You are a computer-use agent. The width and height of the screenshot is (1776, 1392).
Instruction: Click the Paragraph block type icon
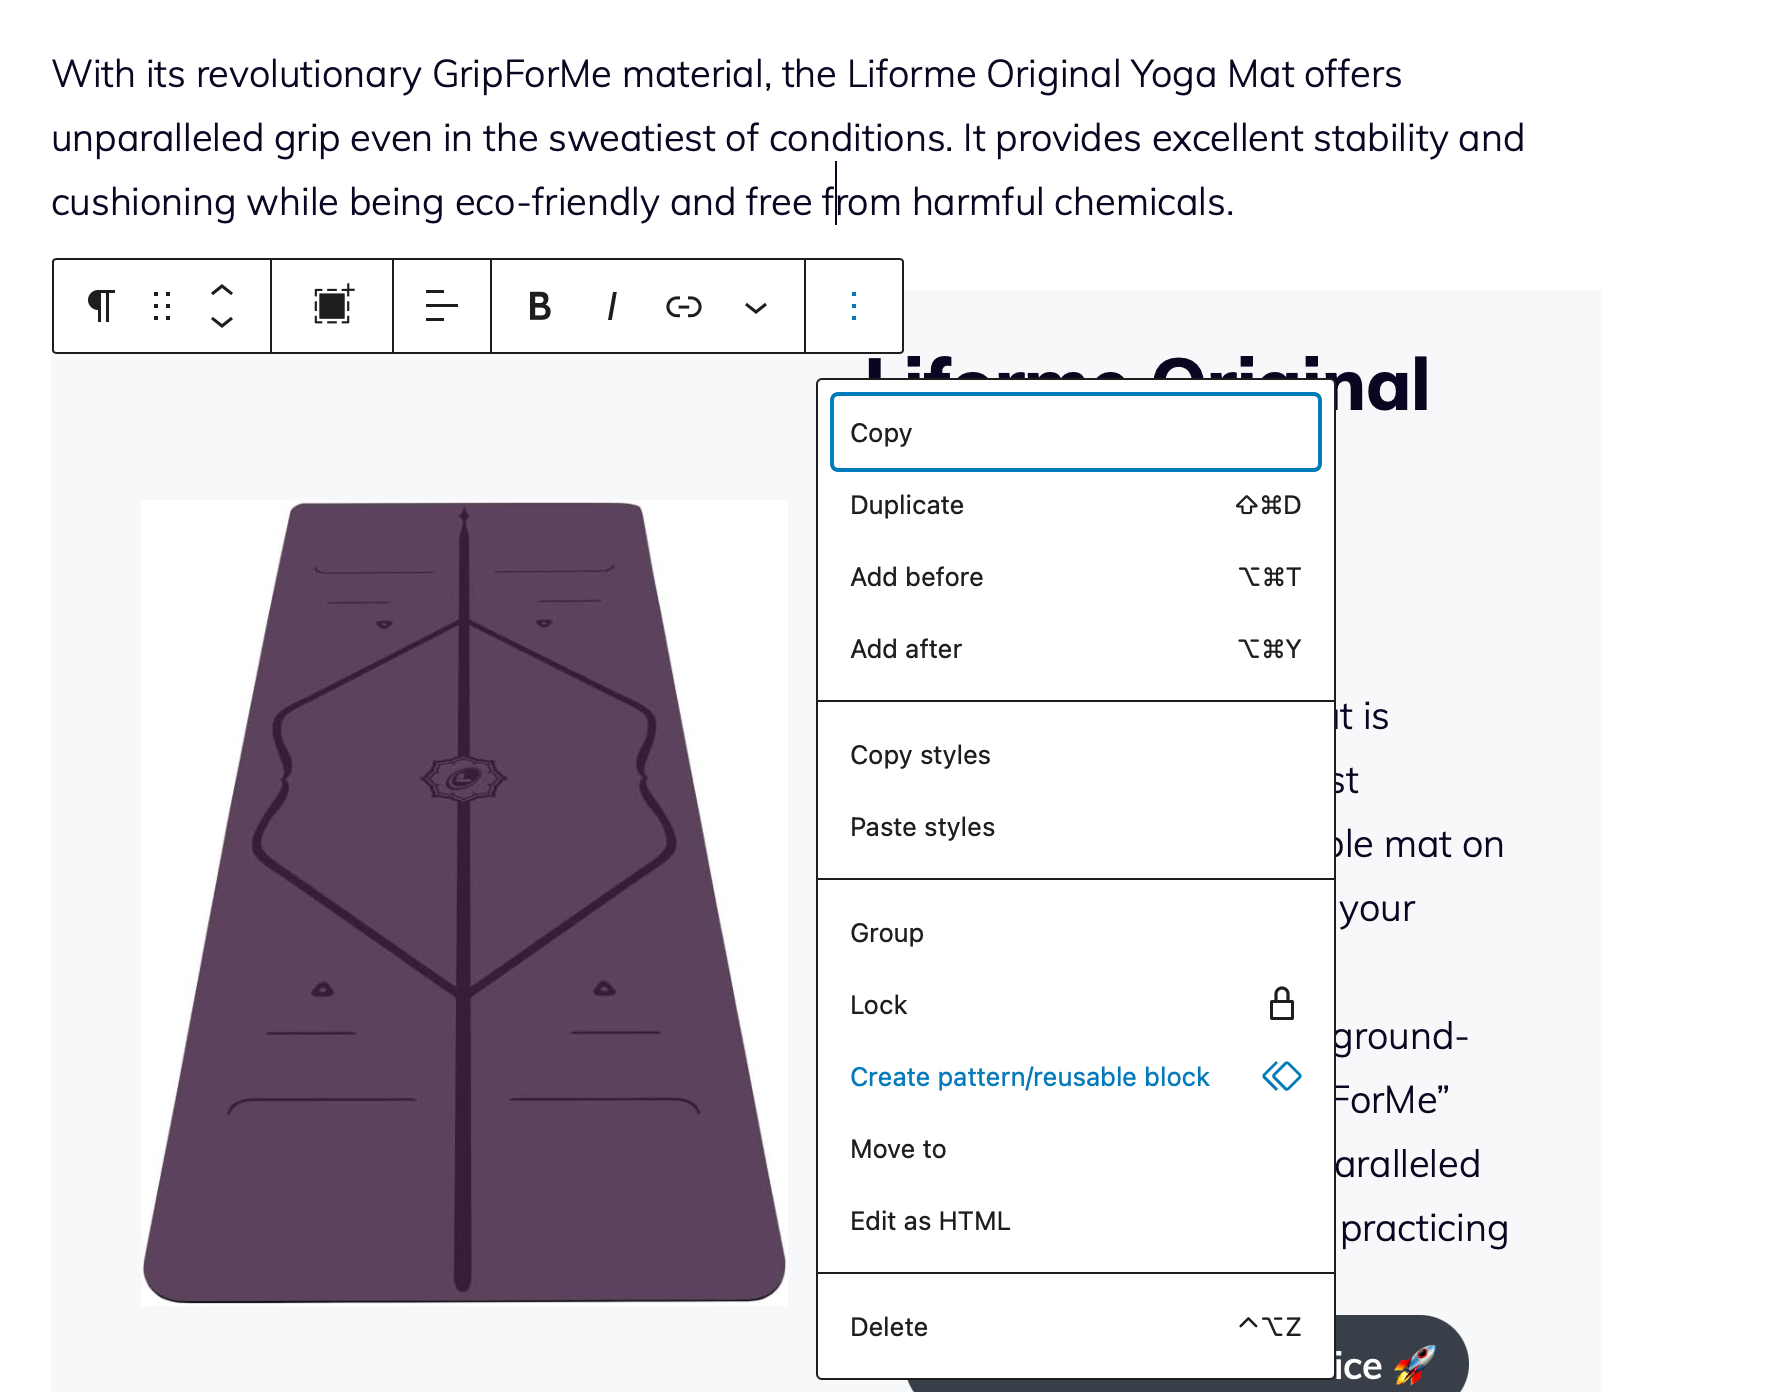(101, 306)
